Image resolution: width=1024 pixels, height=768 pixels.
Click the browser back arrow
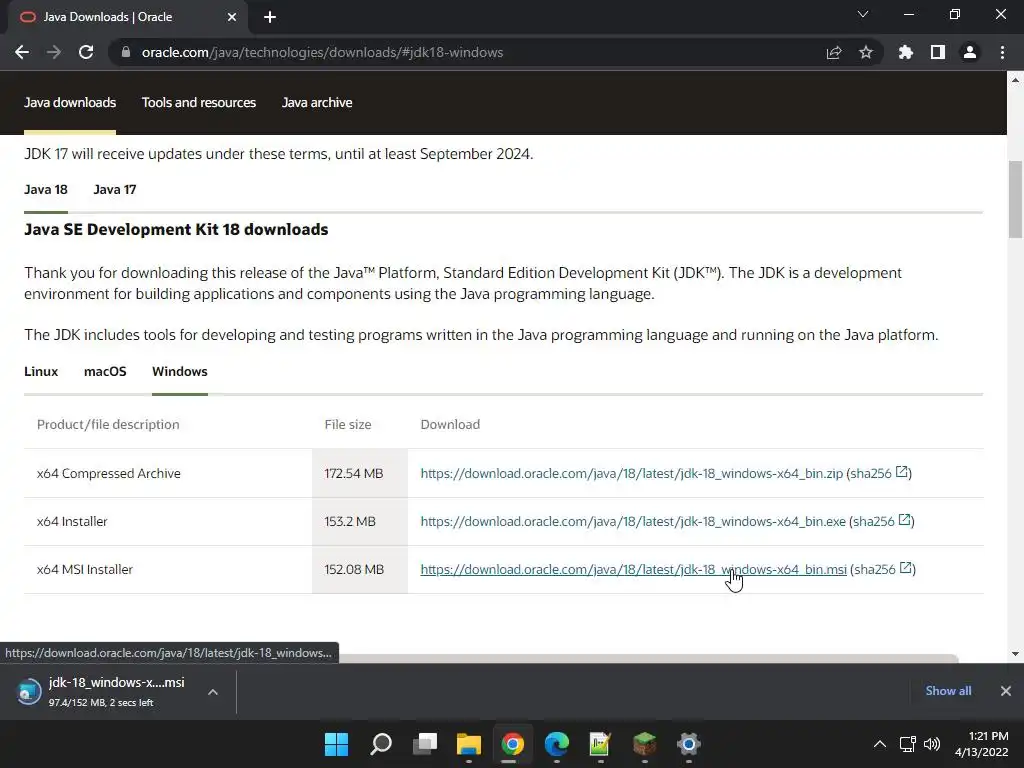22,52
